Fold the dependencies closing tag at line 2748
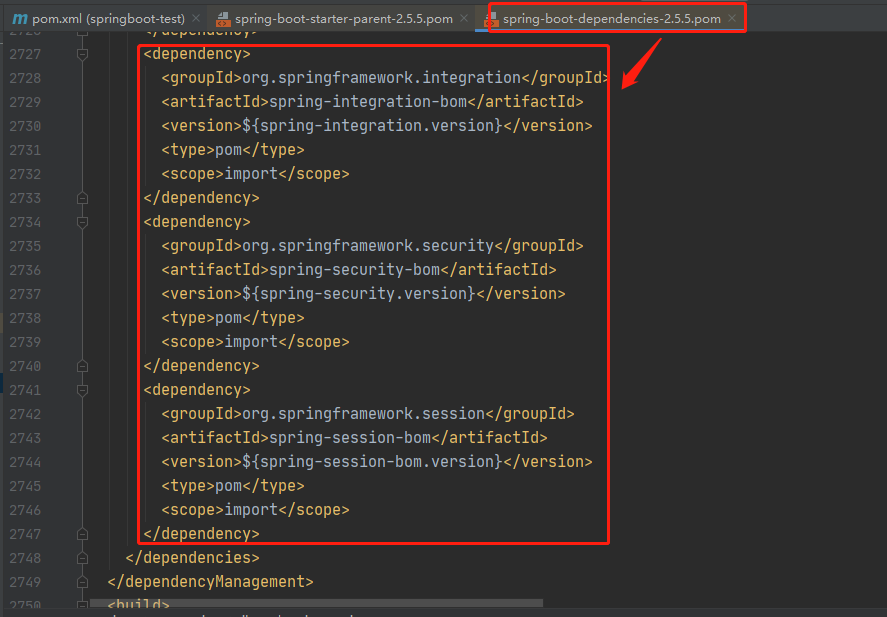 [x=83, y=558]
